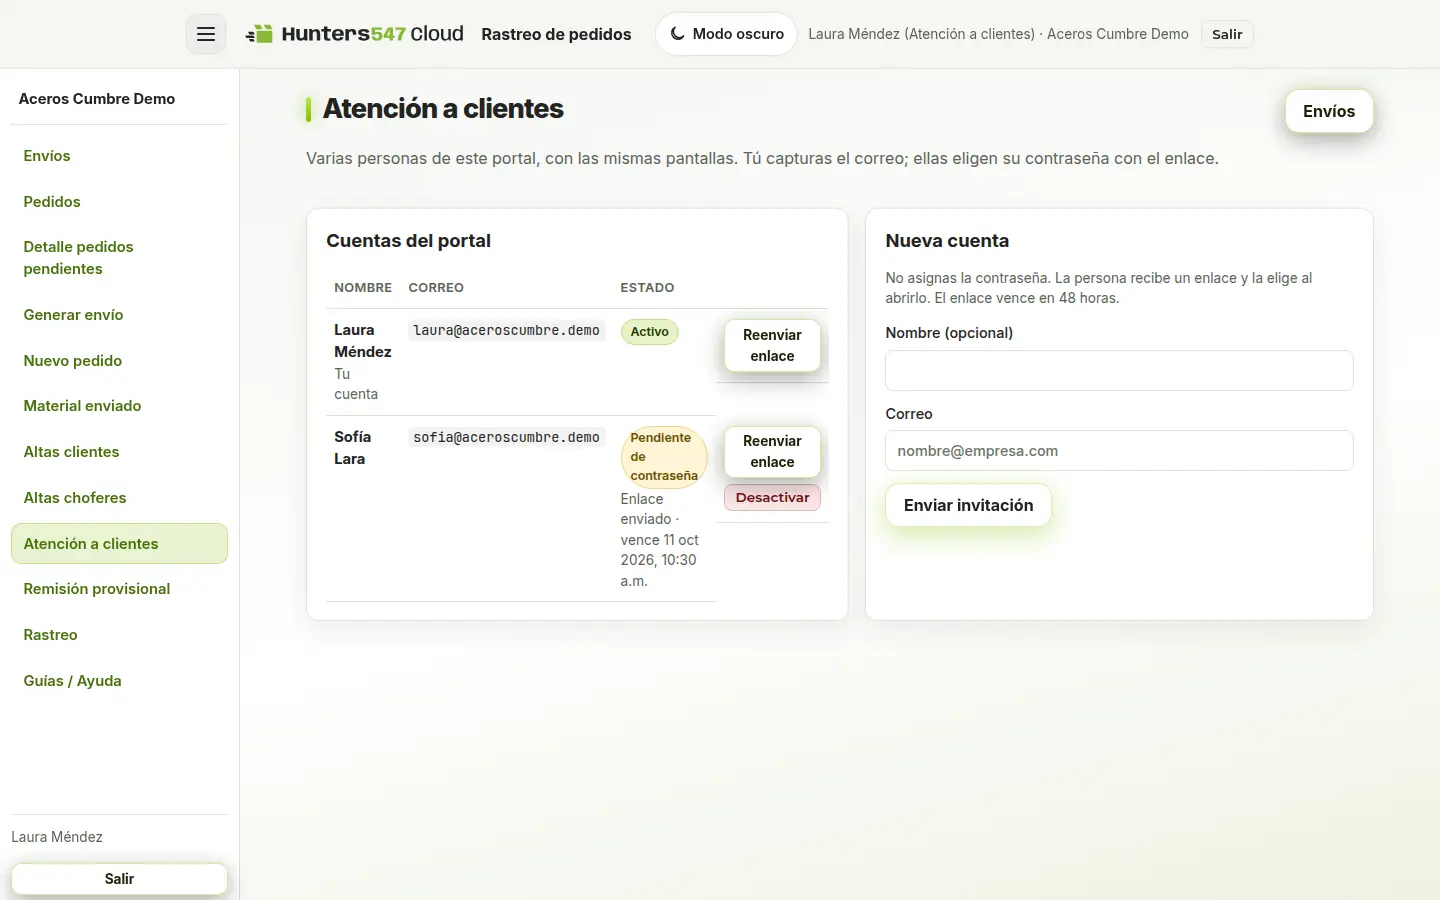The image size is (1440, 900).
Task: Click Salir button at sidebar bottom
Action: [x=119, y=879]
